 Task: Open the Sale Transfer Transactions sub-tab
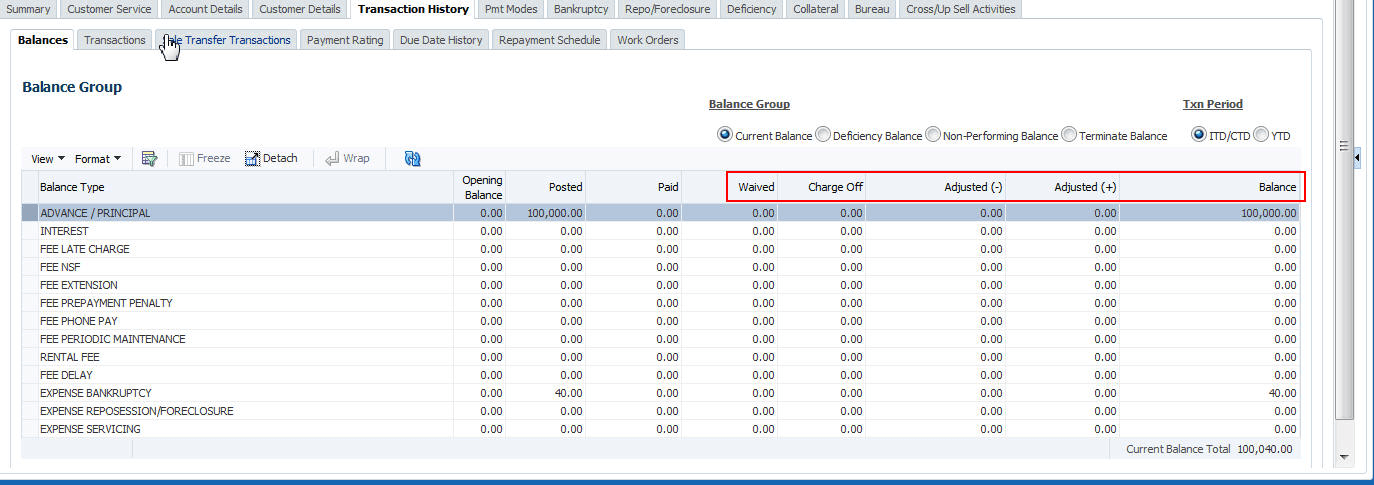[x=227, y=40]
